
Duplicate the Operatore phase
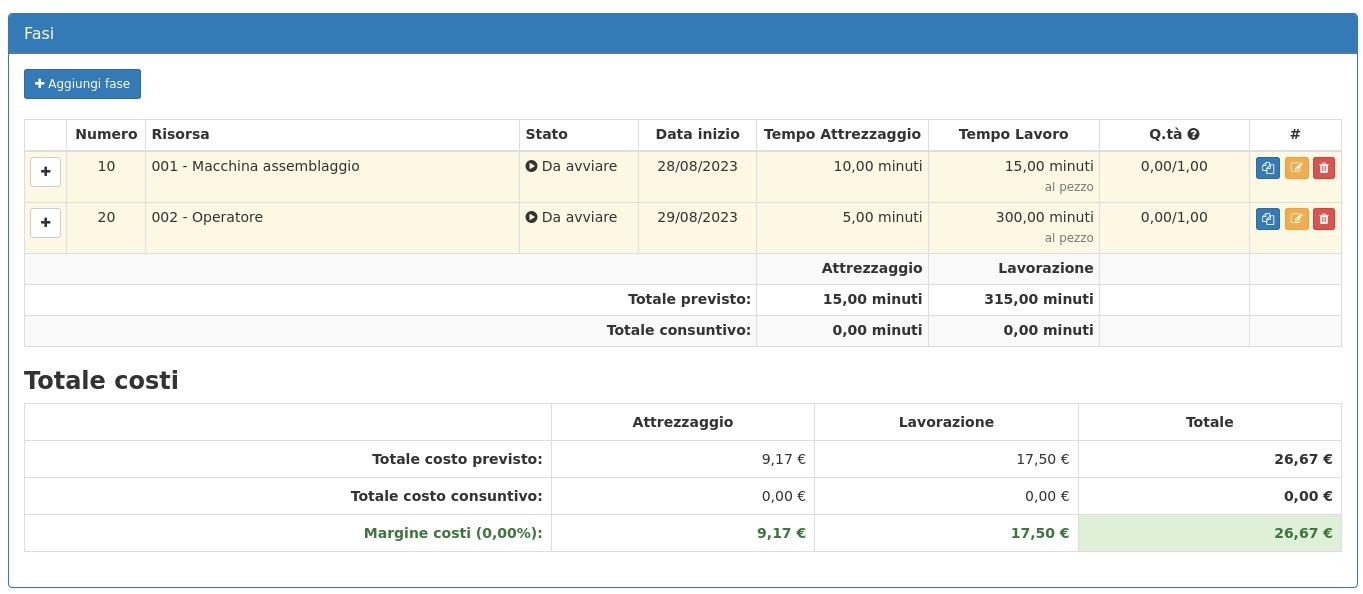(1267, 219)
